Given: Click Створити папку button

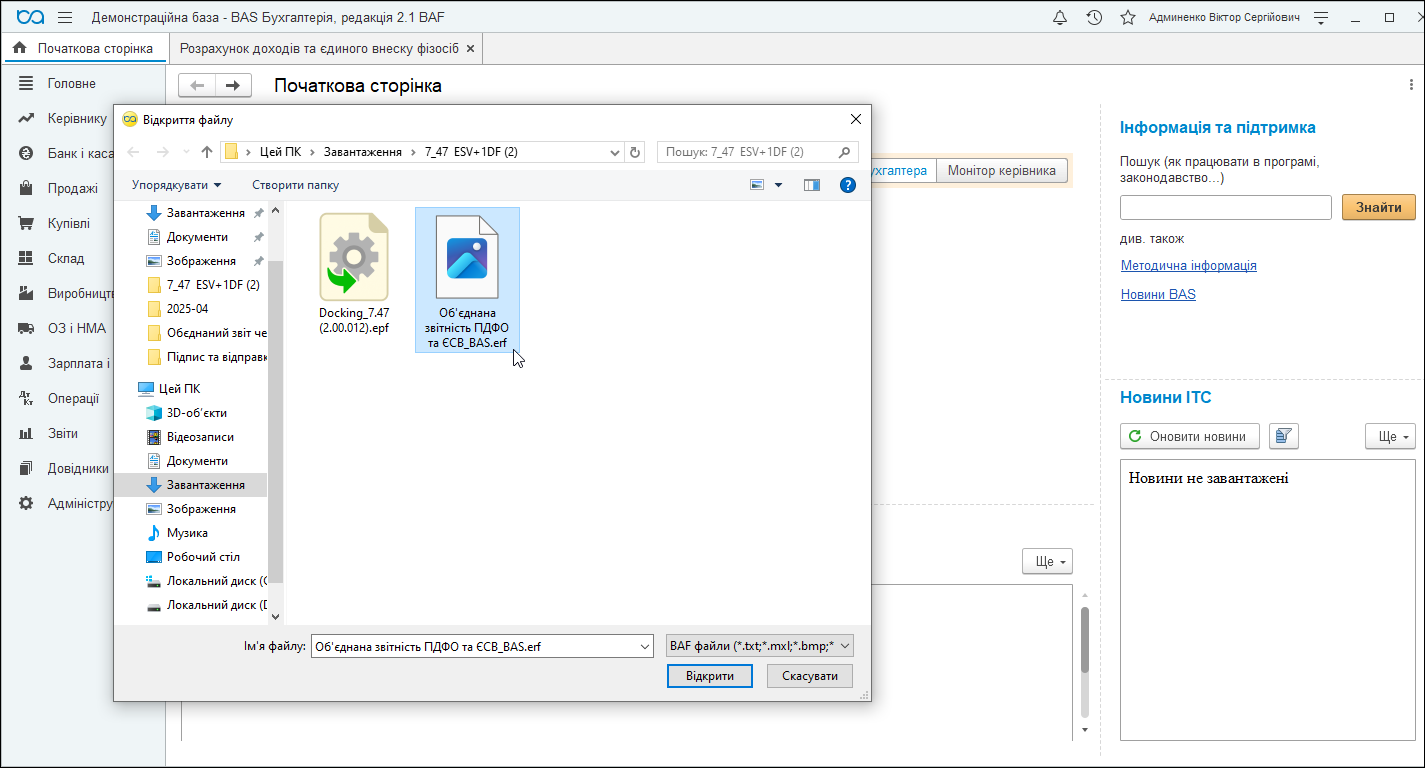Looking at the screenshot, I should (x=295, y=185).
